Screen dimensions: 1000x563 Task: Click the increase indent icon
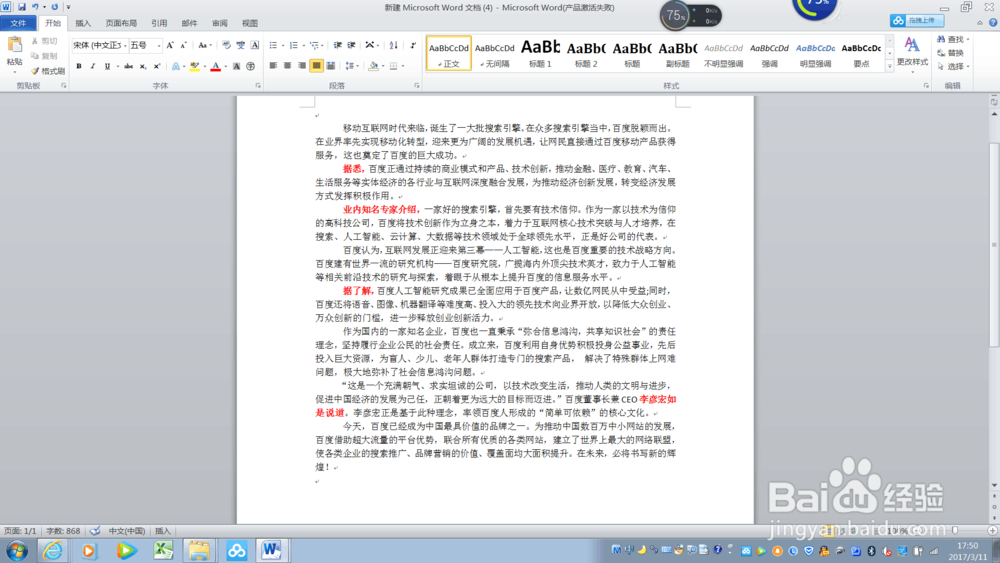(x=351, y=45)
